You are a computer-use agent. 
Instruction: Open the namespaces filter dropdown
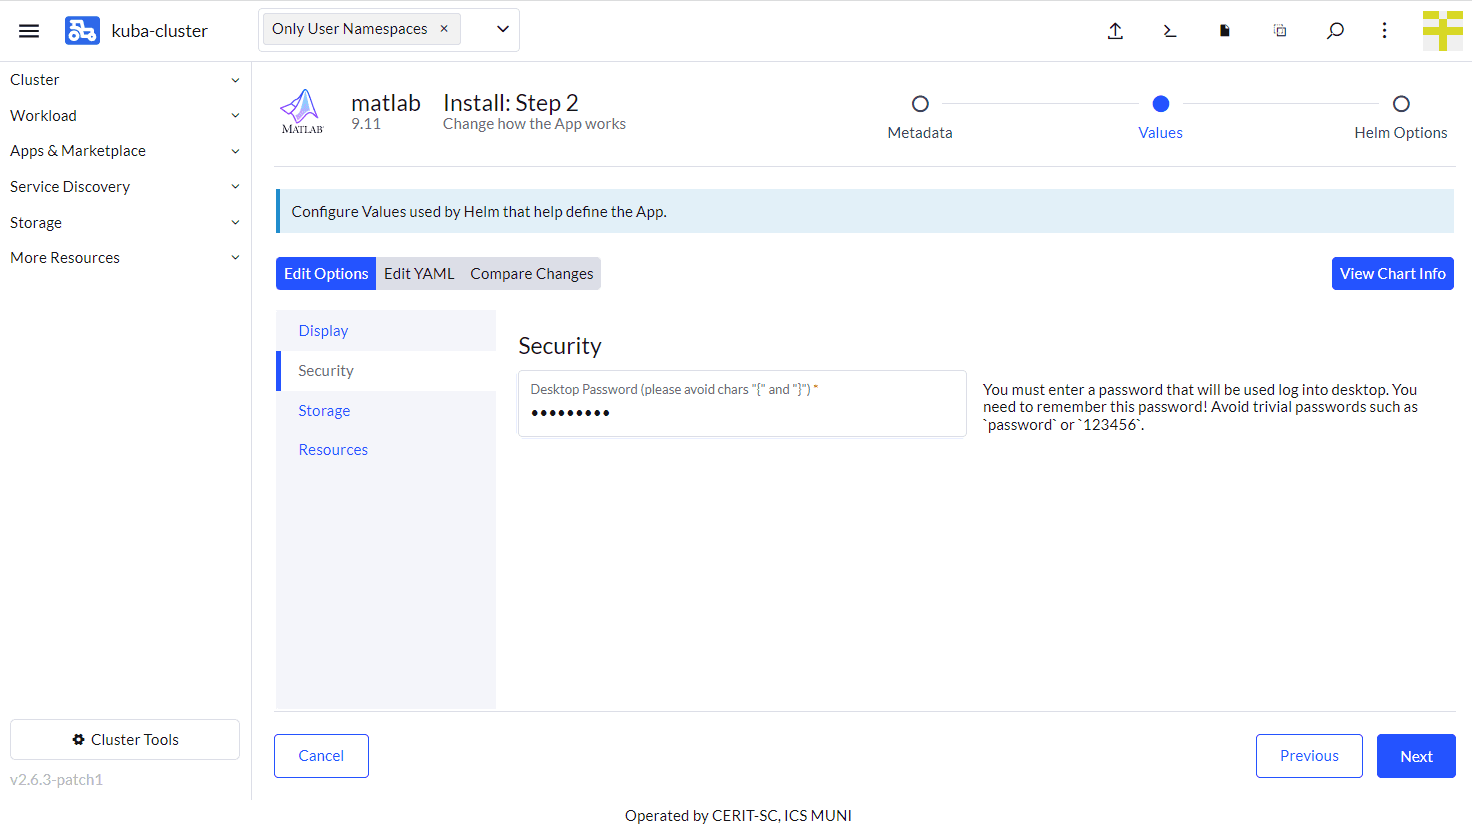coord(502,29)
